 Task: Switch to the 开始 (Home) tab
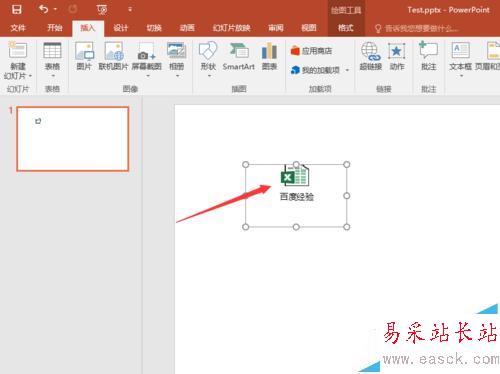pos(55,28)
